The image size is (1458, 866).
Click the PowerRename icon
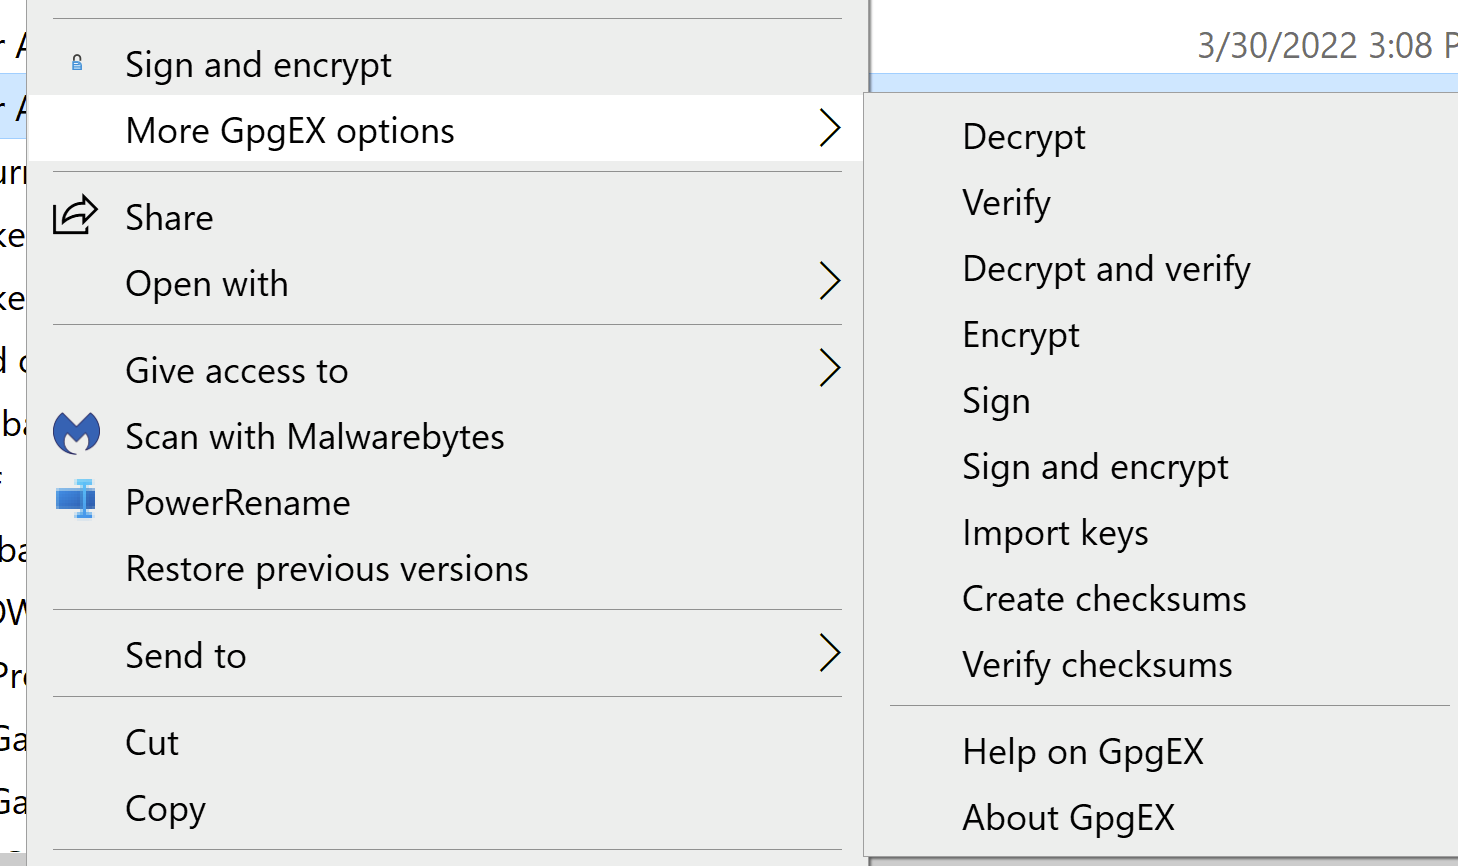point(76,500)
